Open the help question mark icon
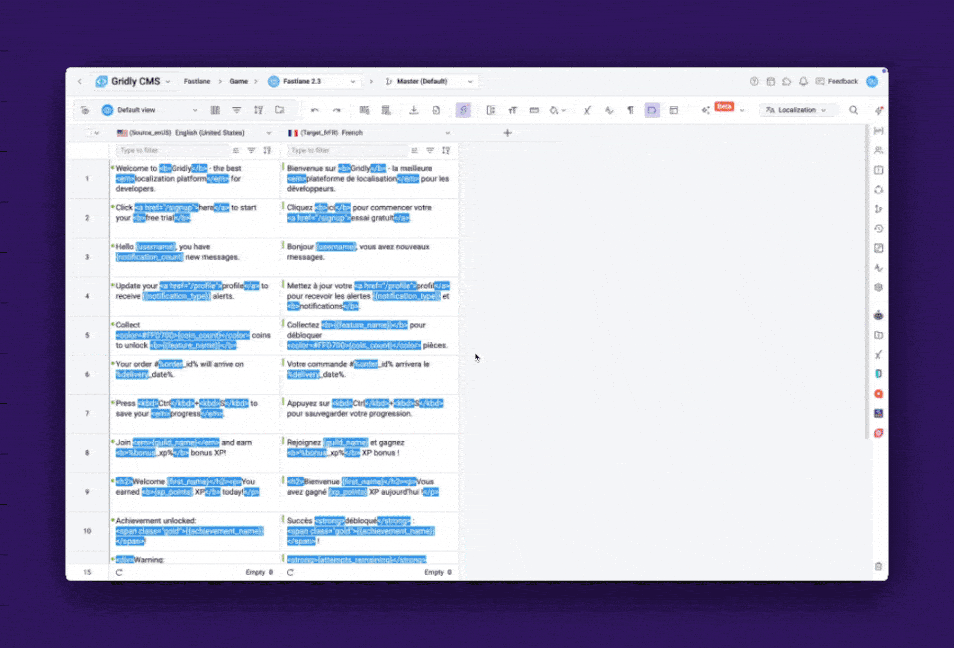954x648 pixels. coord(754,81)
